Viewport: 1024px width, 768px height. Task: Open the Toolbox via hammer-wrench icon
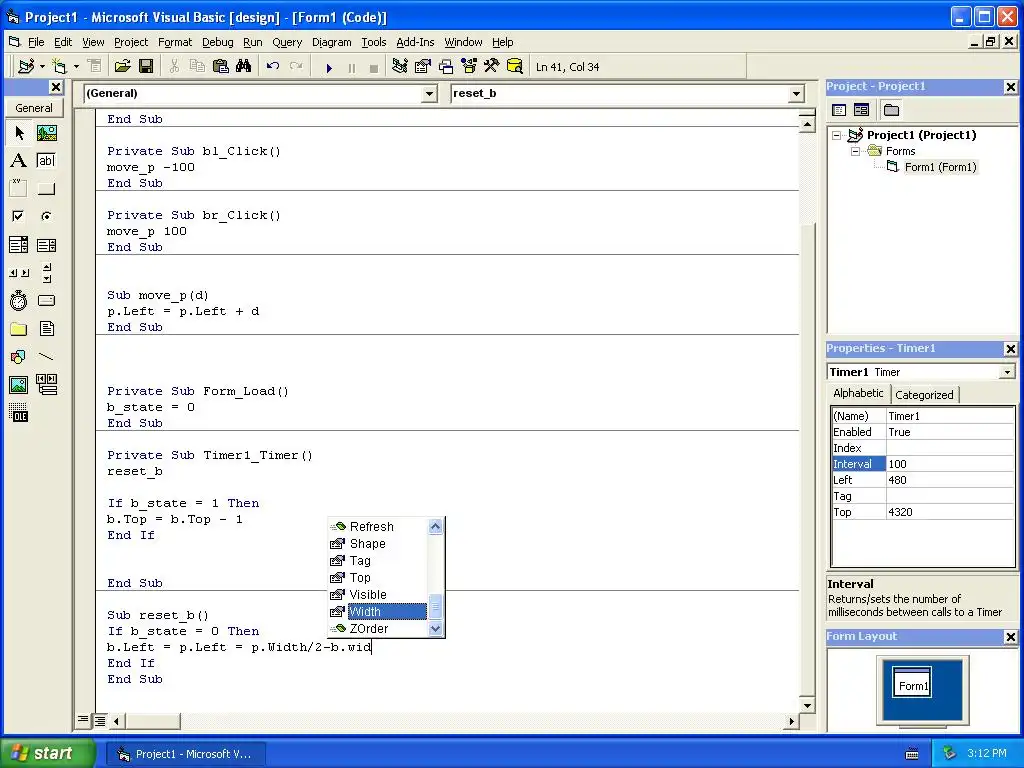coord(491,66)
